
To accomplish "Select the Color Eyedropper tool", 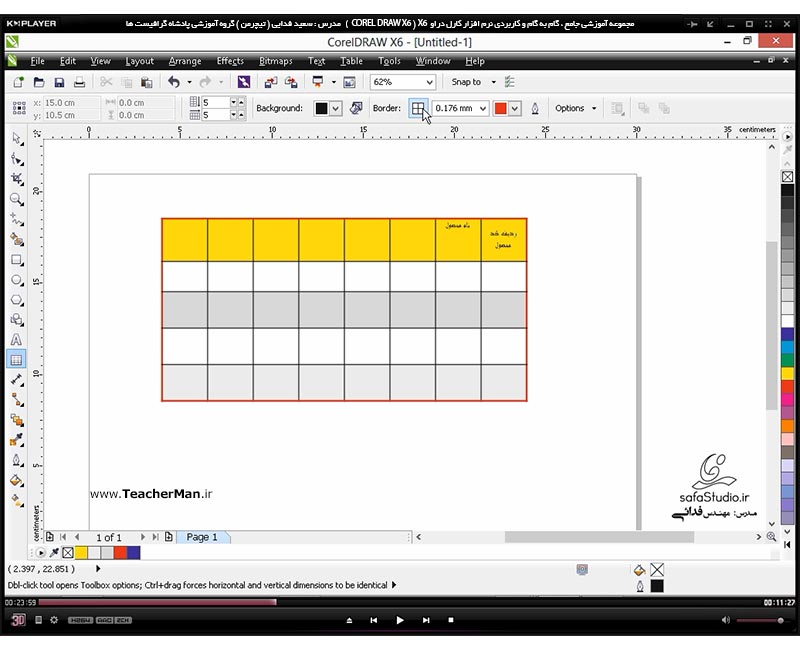I will [x=17, y=440].
